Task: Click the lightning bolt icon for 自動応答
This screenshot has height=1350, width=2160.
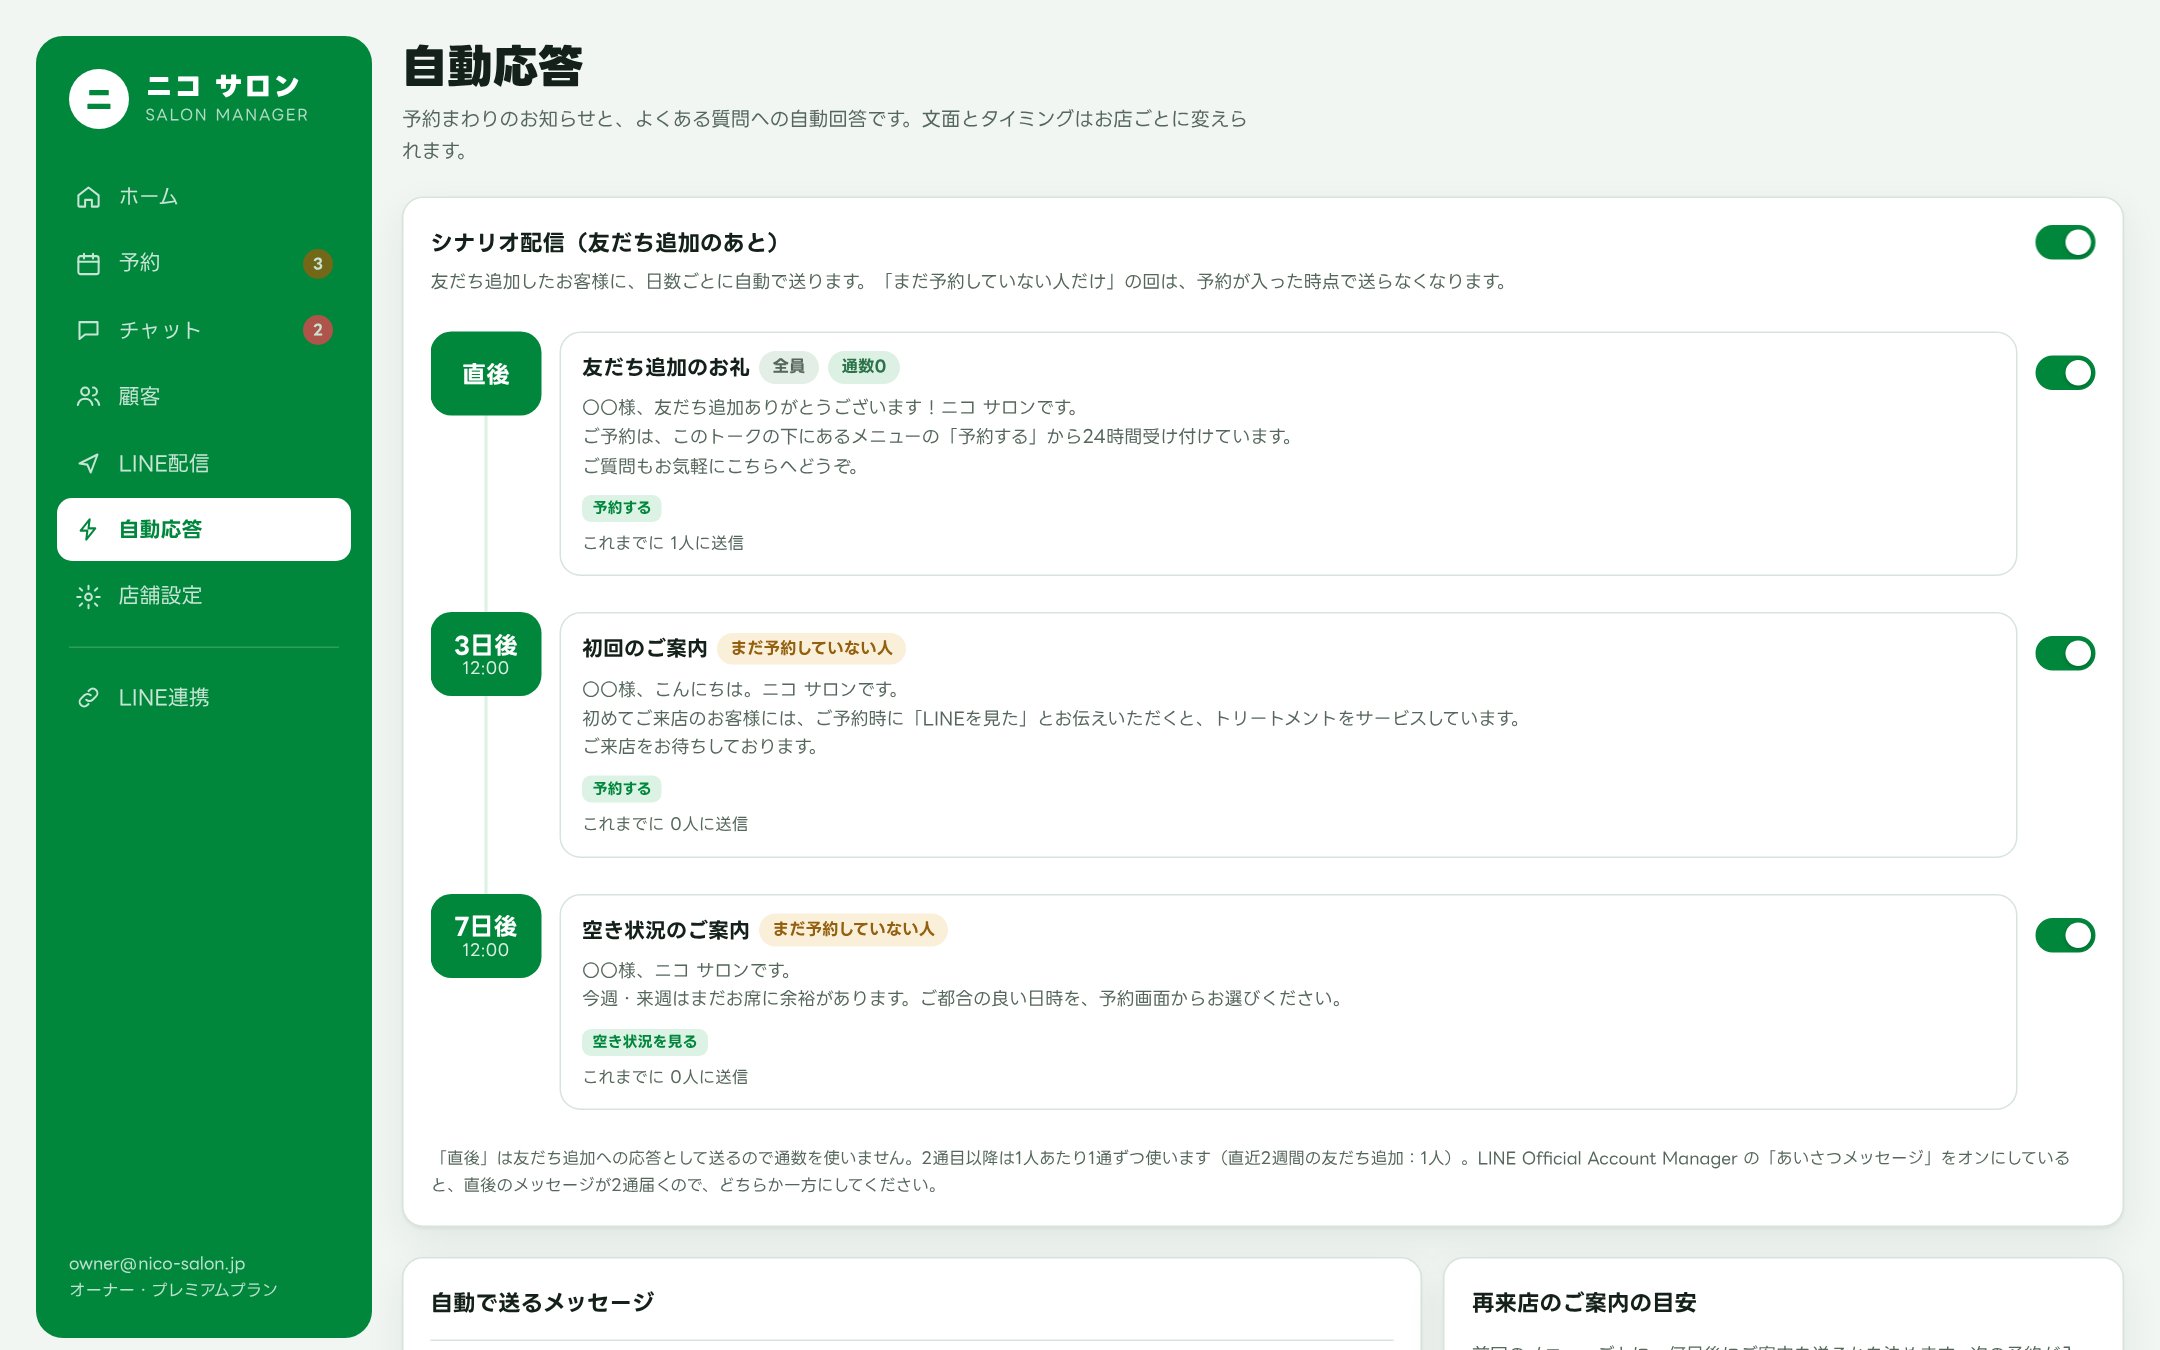Action: pyautogui.click(x=88, y=529)
